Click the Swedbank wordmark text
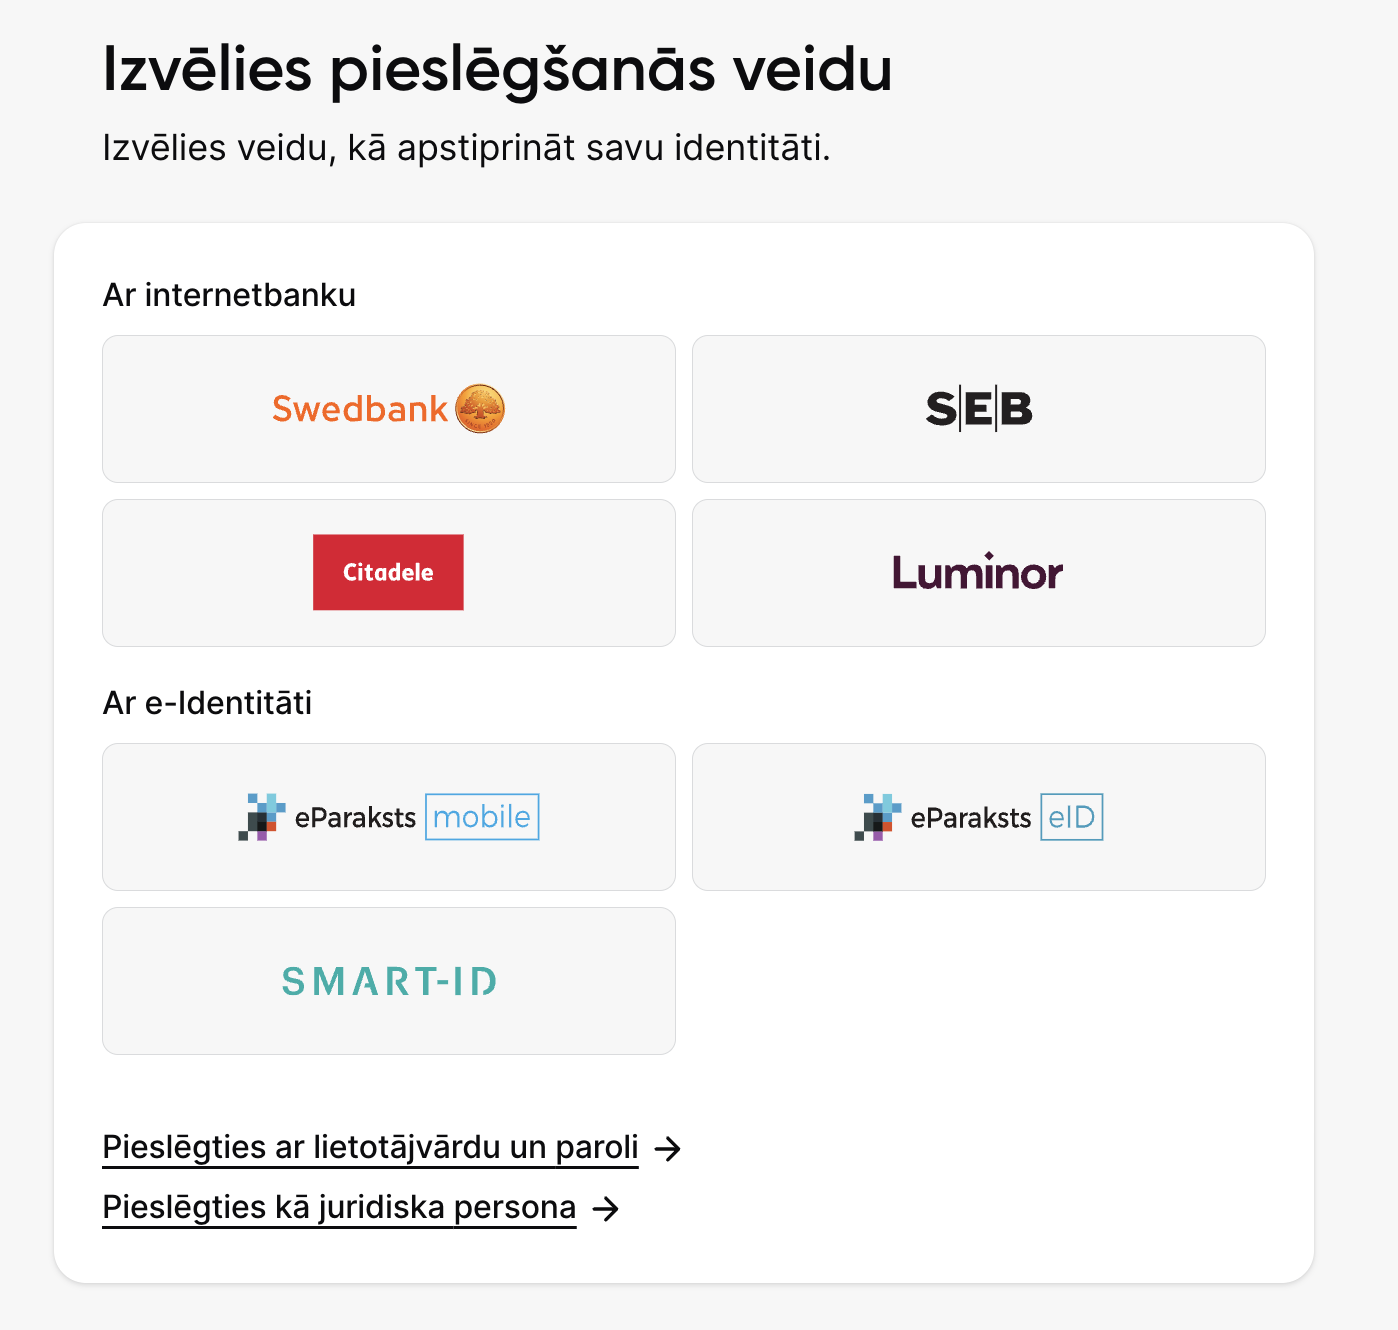Viewport: 1398px width, 1330px height. pos(360,409)
